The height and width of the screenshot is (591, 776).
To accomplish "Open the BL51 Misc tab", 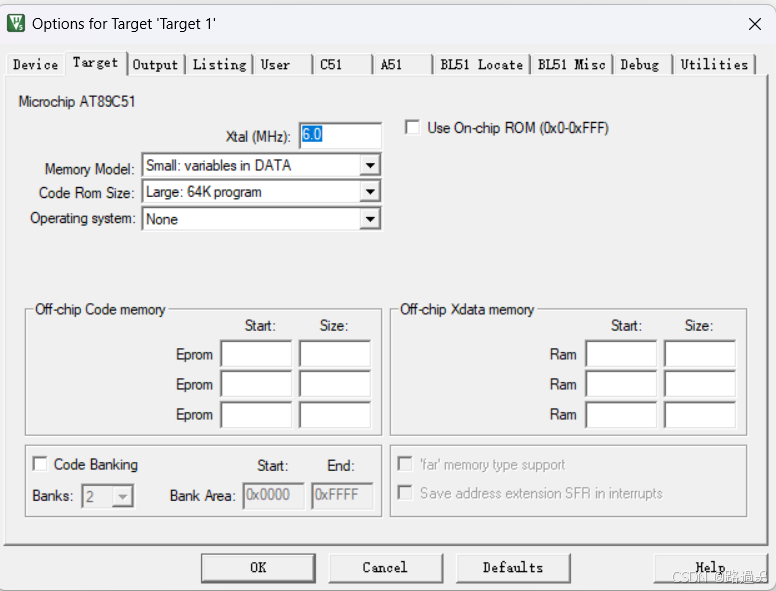I will click(x=572, y=64).
